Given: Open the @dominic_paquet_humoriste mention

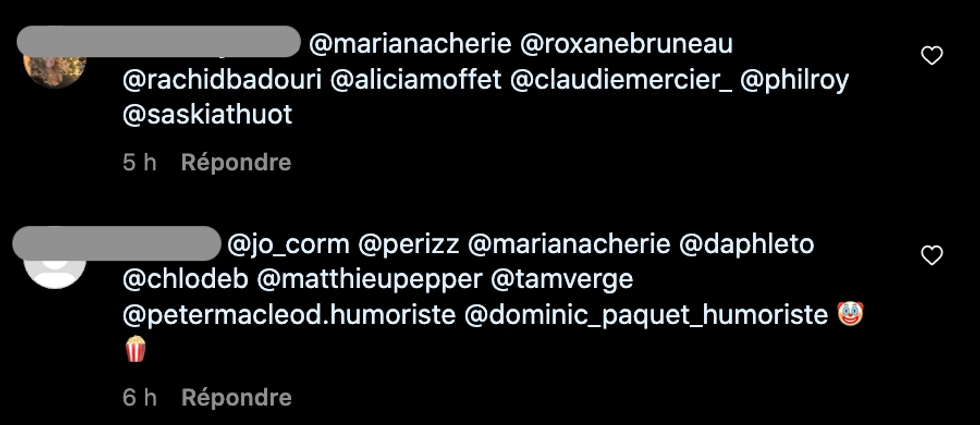Looking at the screenshot, I should pos(648,315).
